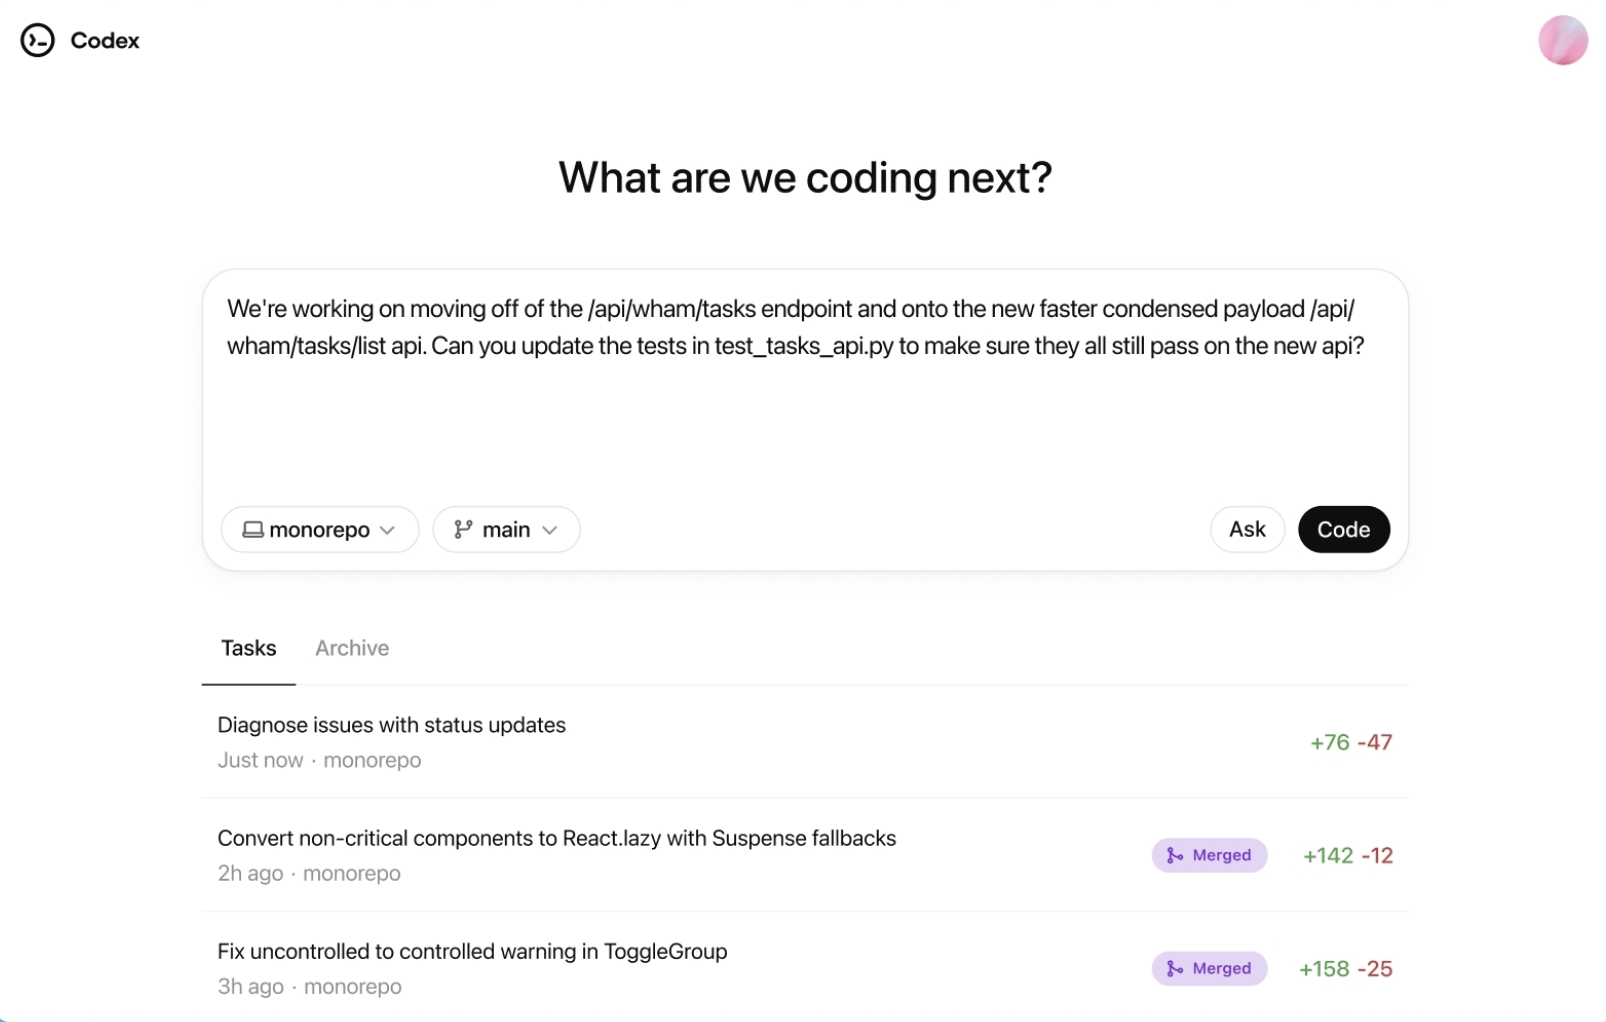Click the git branch icon beside main
The image size is (1606, 1022).
point(463,530)
